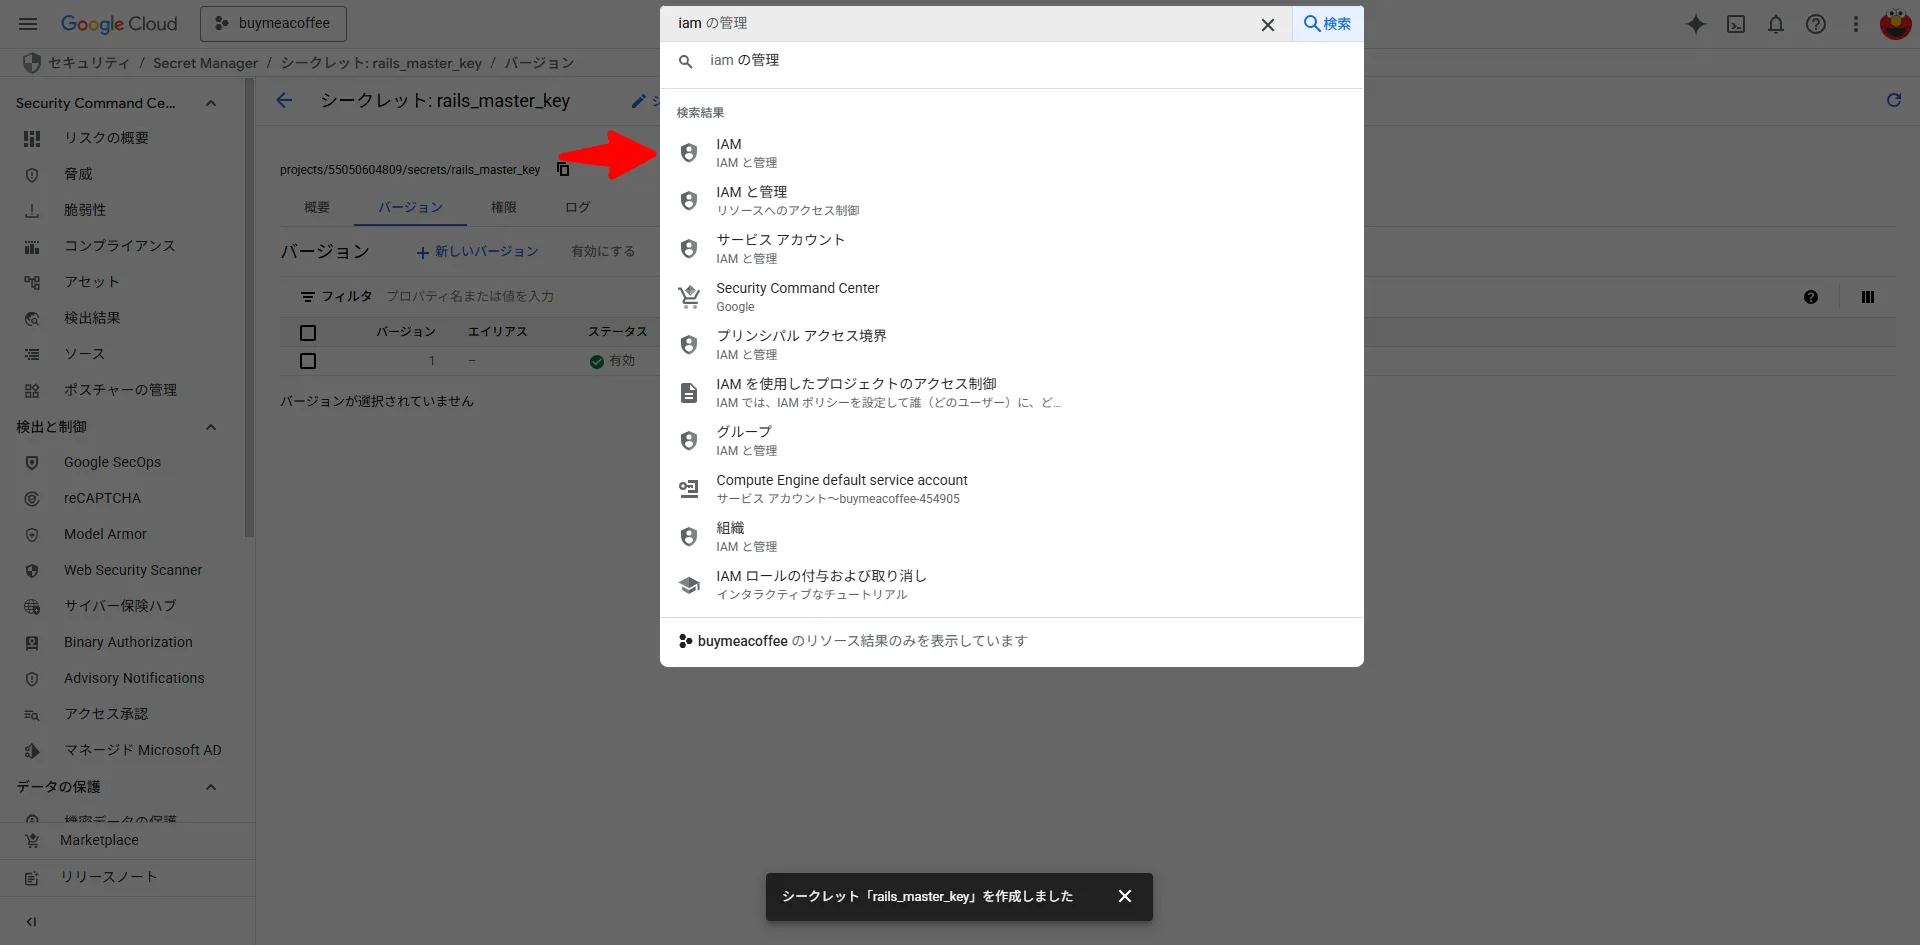Click the 新しいバージョン button
The height and width of the screenshot is (945, 1920).
click(x=477, y=252)
